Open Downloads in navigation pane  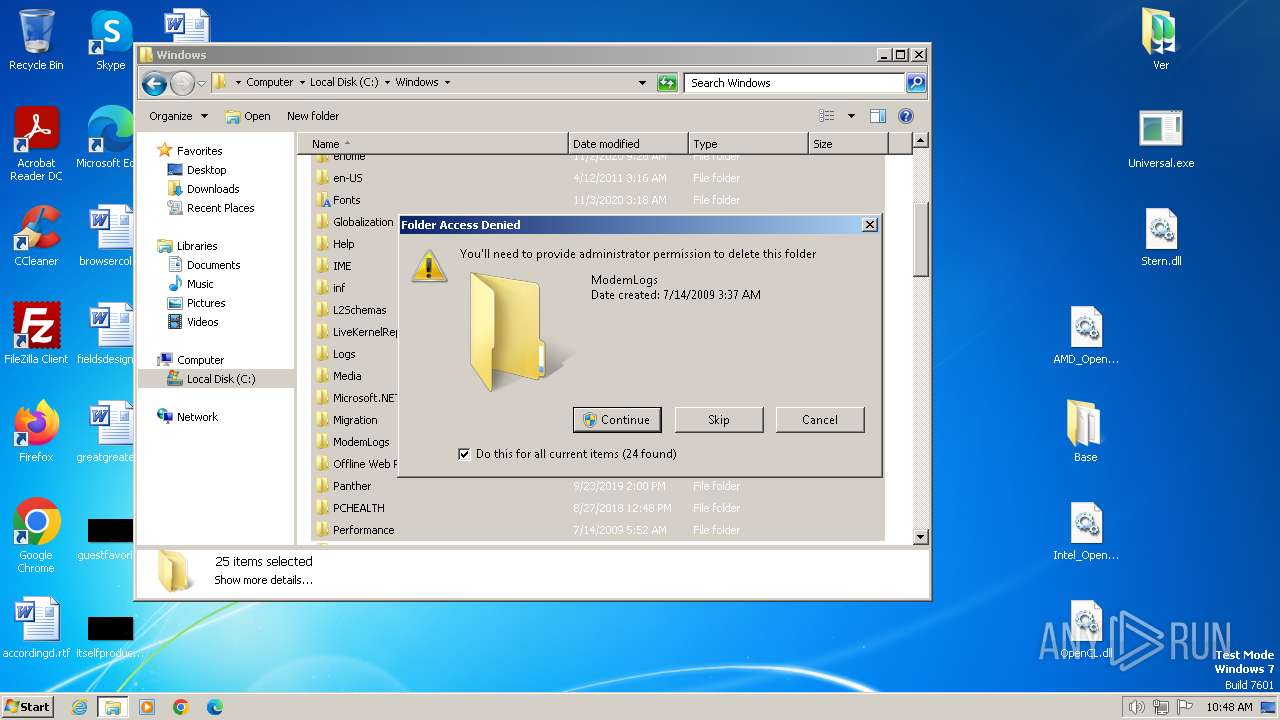[213, 189]
